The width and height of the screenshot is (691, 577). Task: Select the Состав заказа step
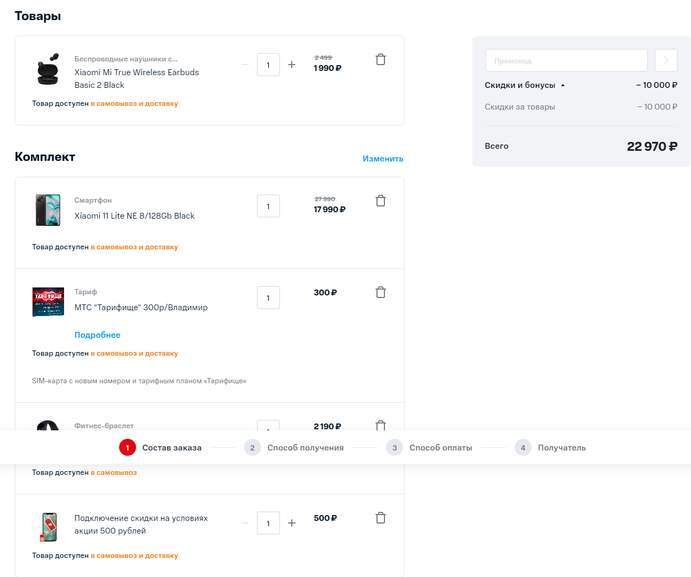(171, 448)
